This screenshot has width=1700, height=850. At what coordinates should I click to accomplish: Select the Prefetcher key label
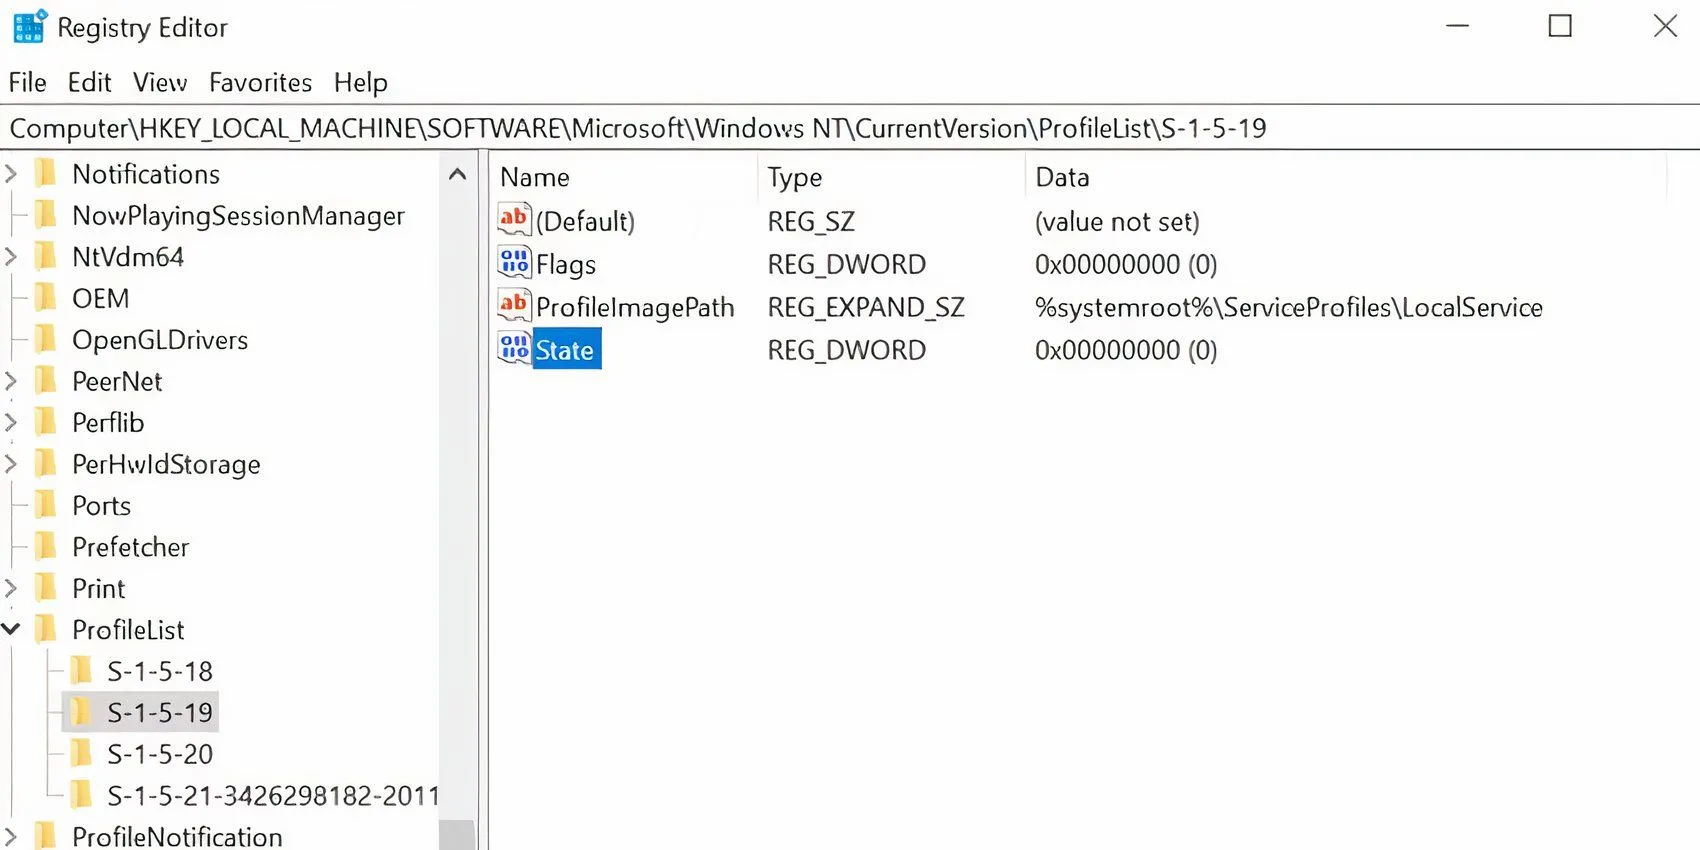click(130, 547)
